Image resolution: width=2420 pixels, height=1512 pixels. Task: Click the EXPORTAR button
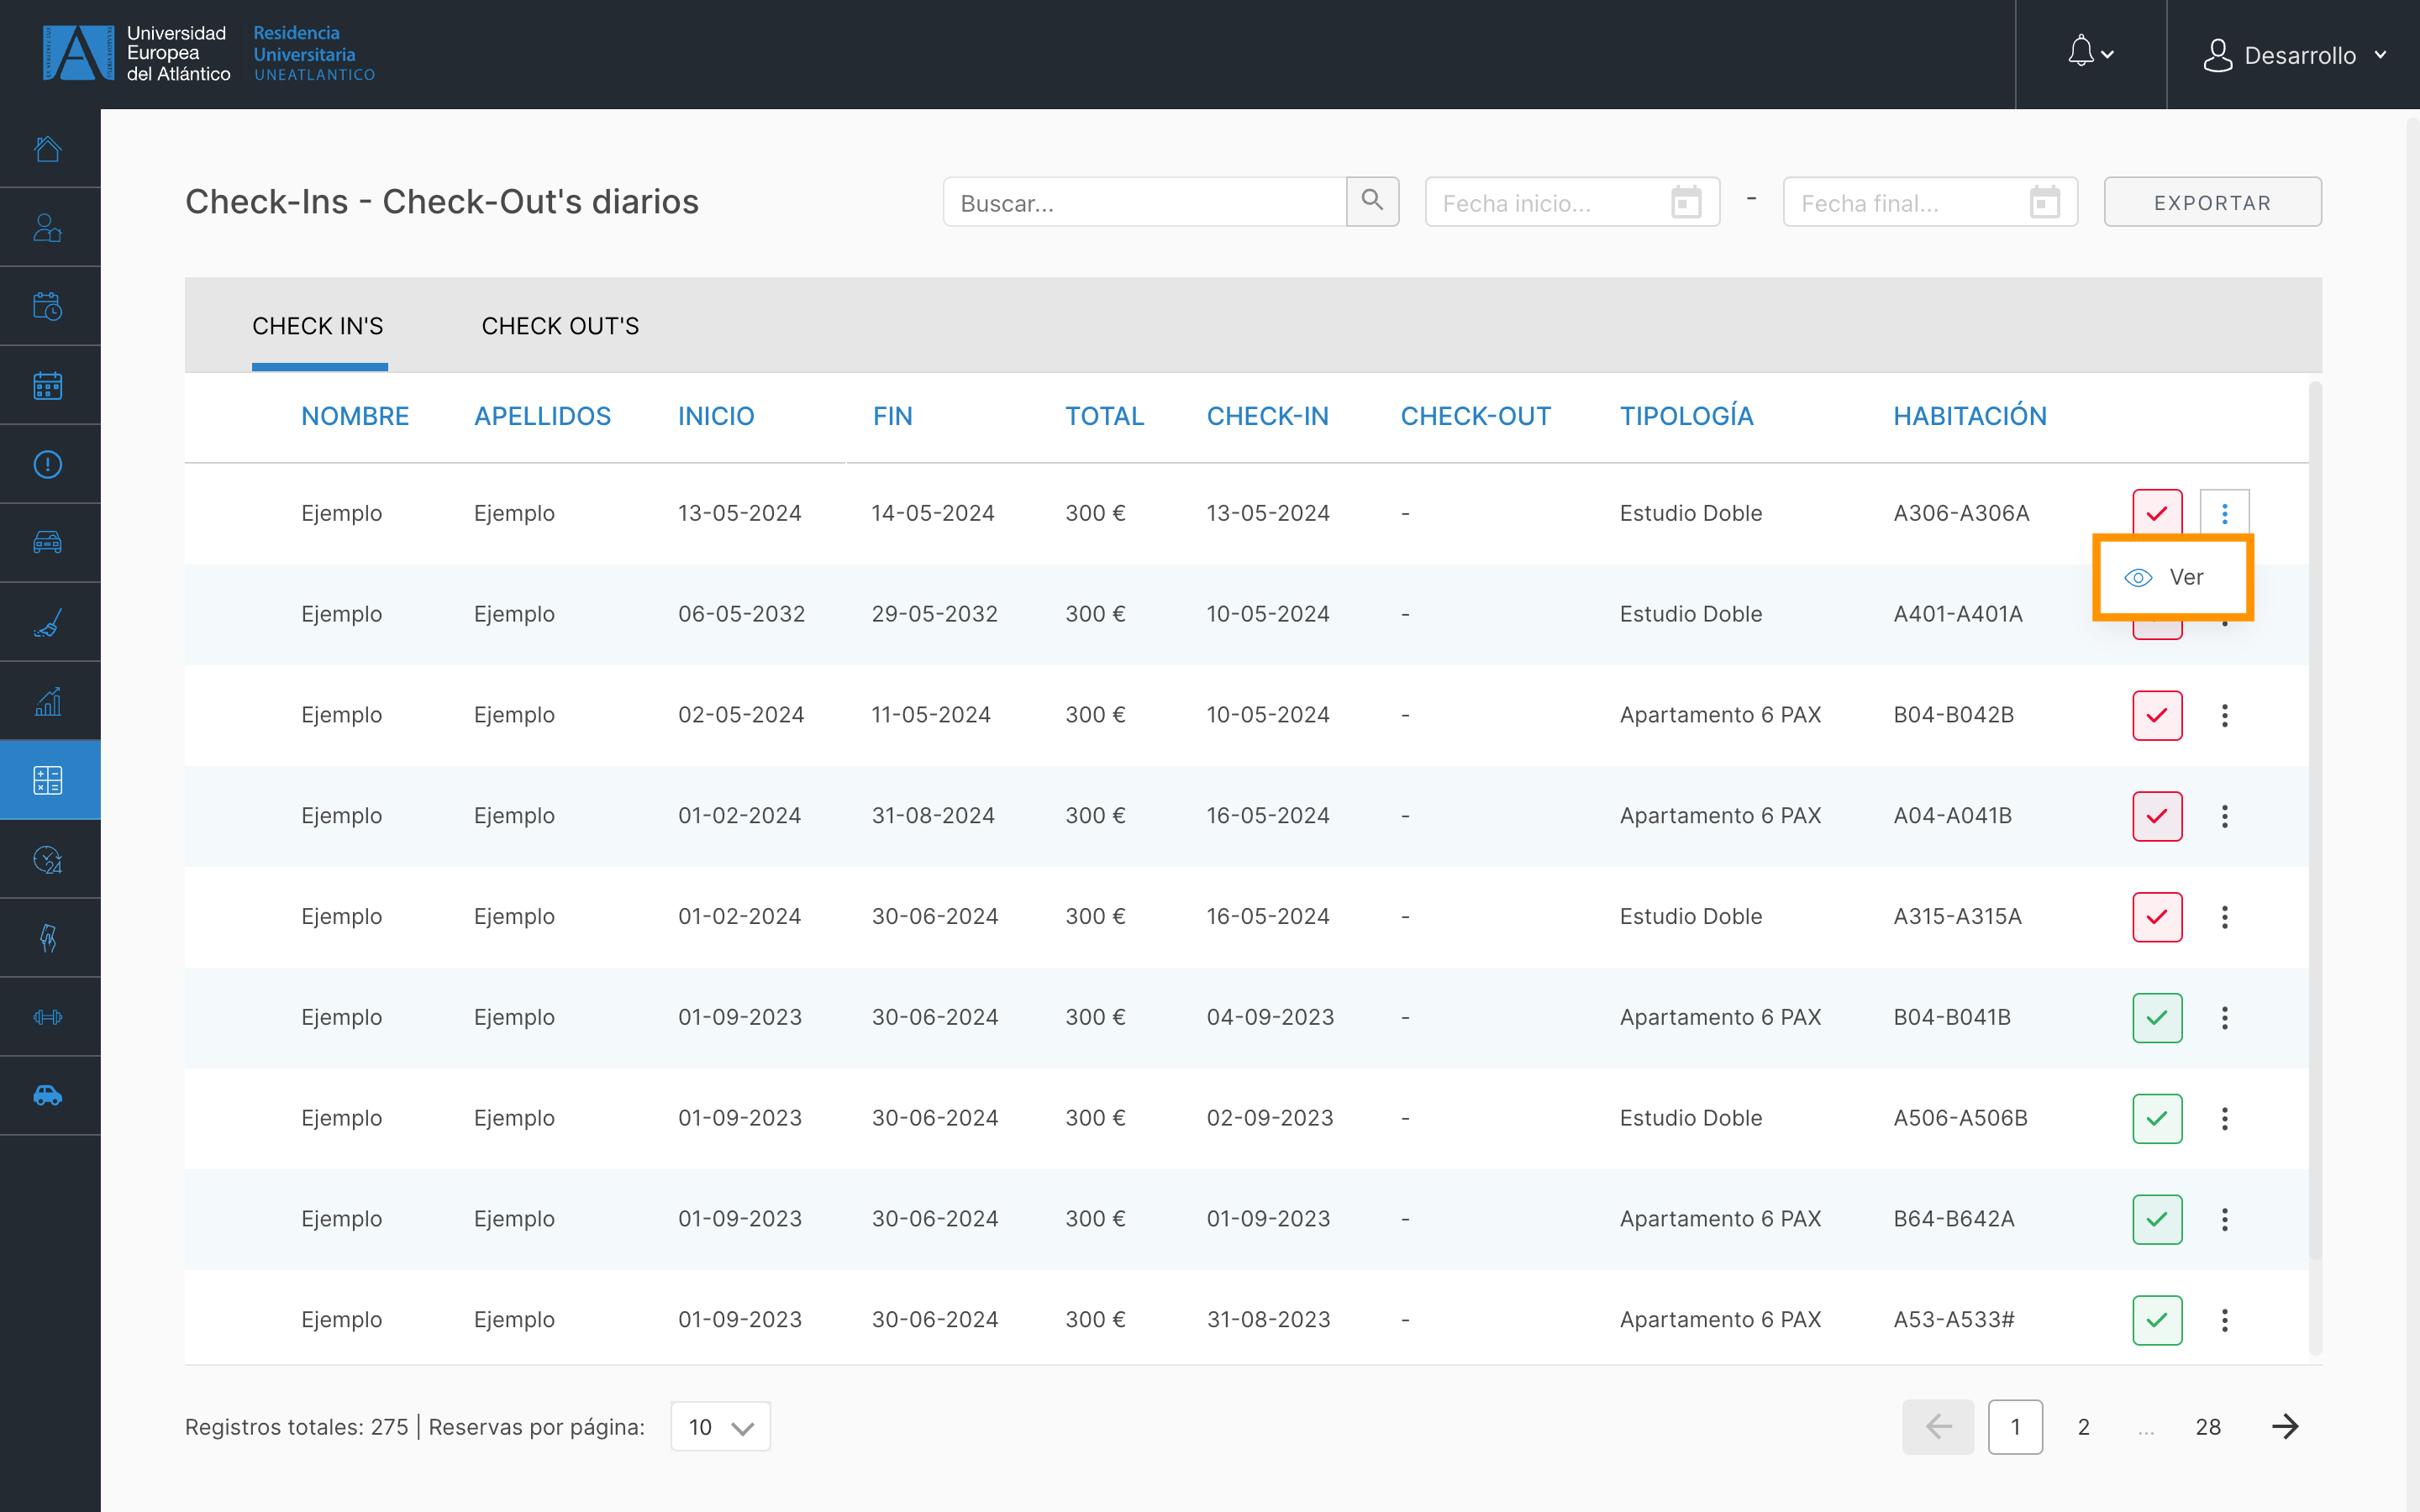click(x=2212, y=202)
